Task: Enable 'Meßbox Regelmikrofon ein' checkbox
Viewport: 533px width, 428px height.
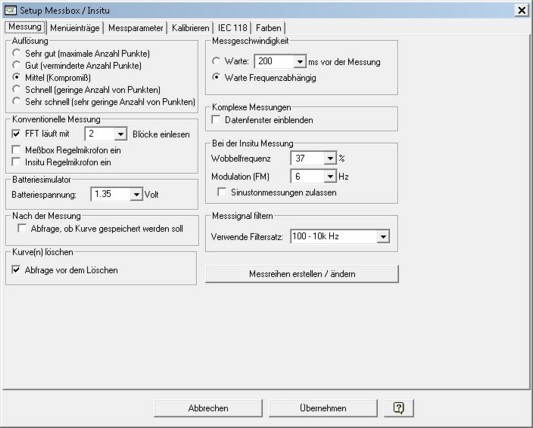Action: point(16,150)
